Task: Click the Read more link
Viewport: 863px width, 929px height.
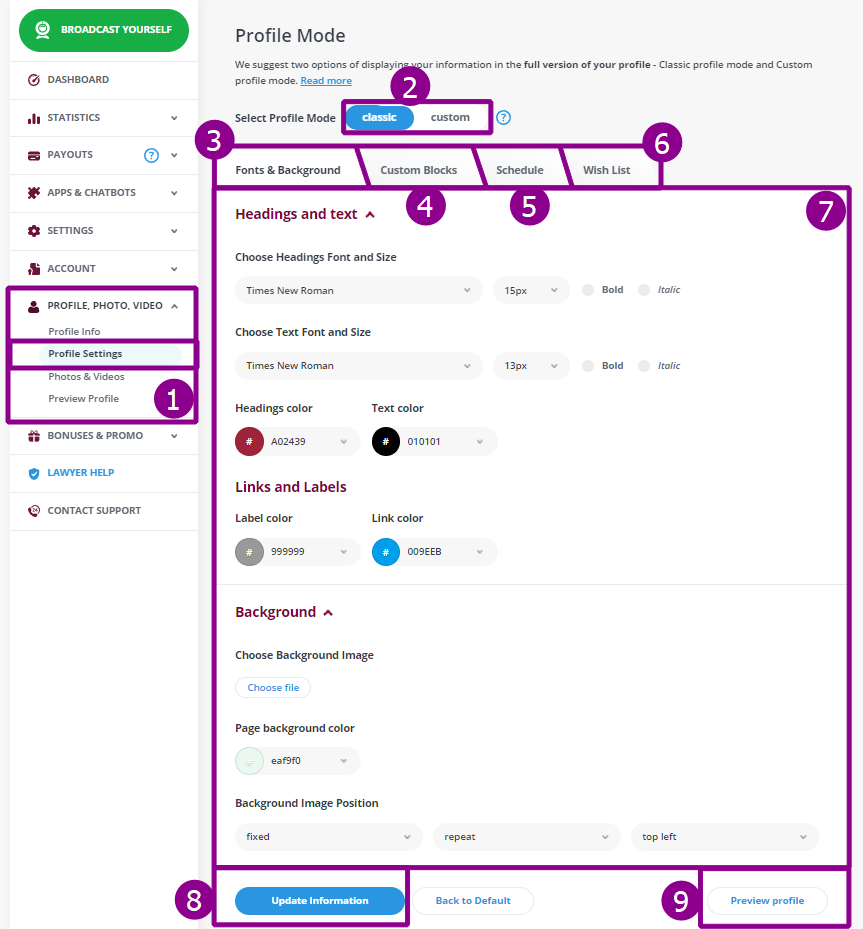Action: point(326,81)
